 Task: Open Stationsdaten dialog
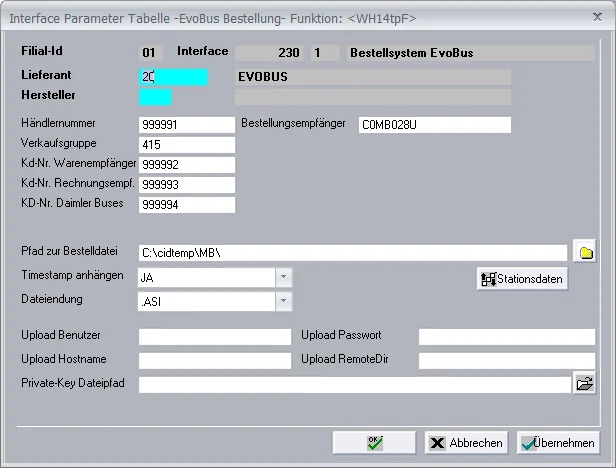click(522, 279)
